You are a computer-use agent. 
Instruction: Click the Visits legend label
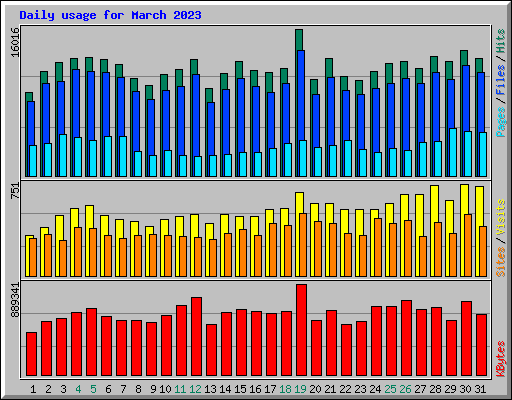501,218
